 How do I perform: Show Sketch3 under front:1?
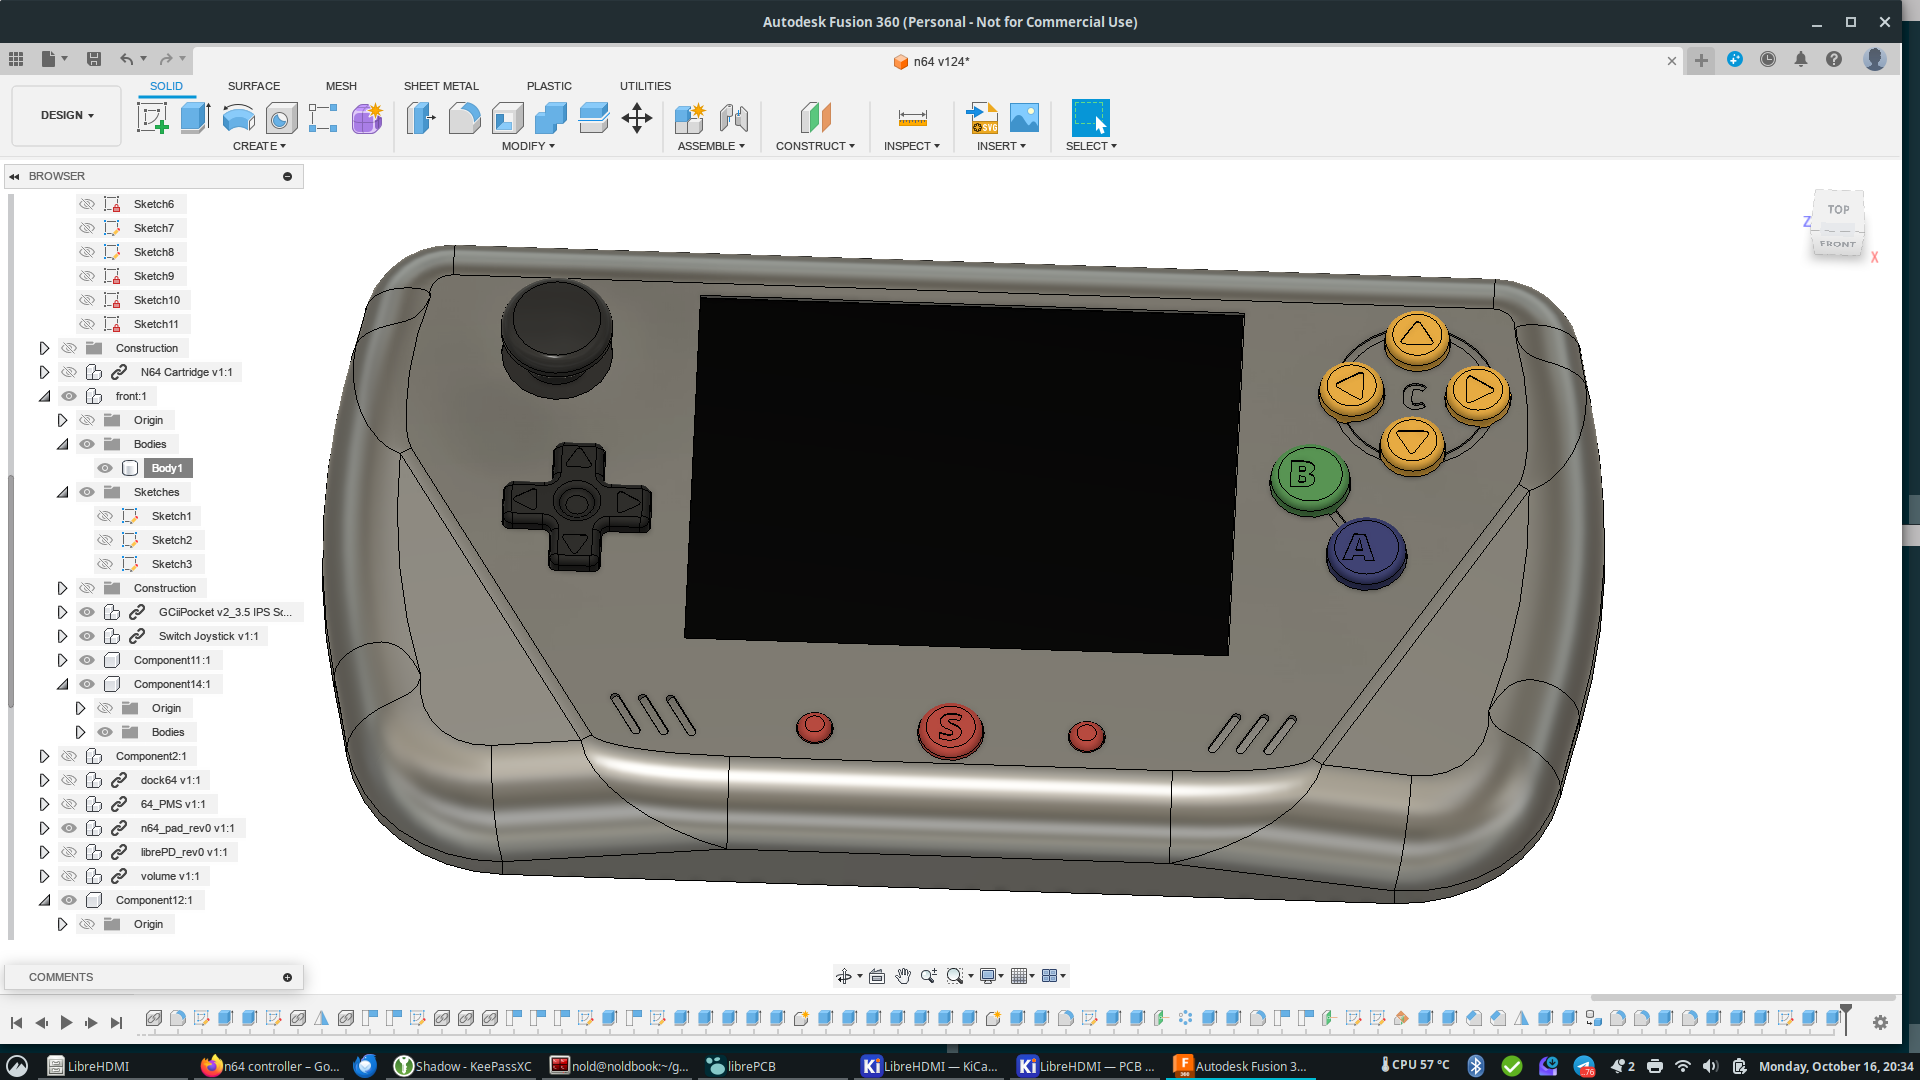(105, 564)
